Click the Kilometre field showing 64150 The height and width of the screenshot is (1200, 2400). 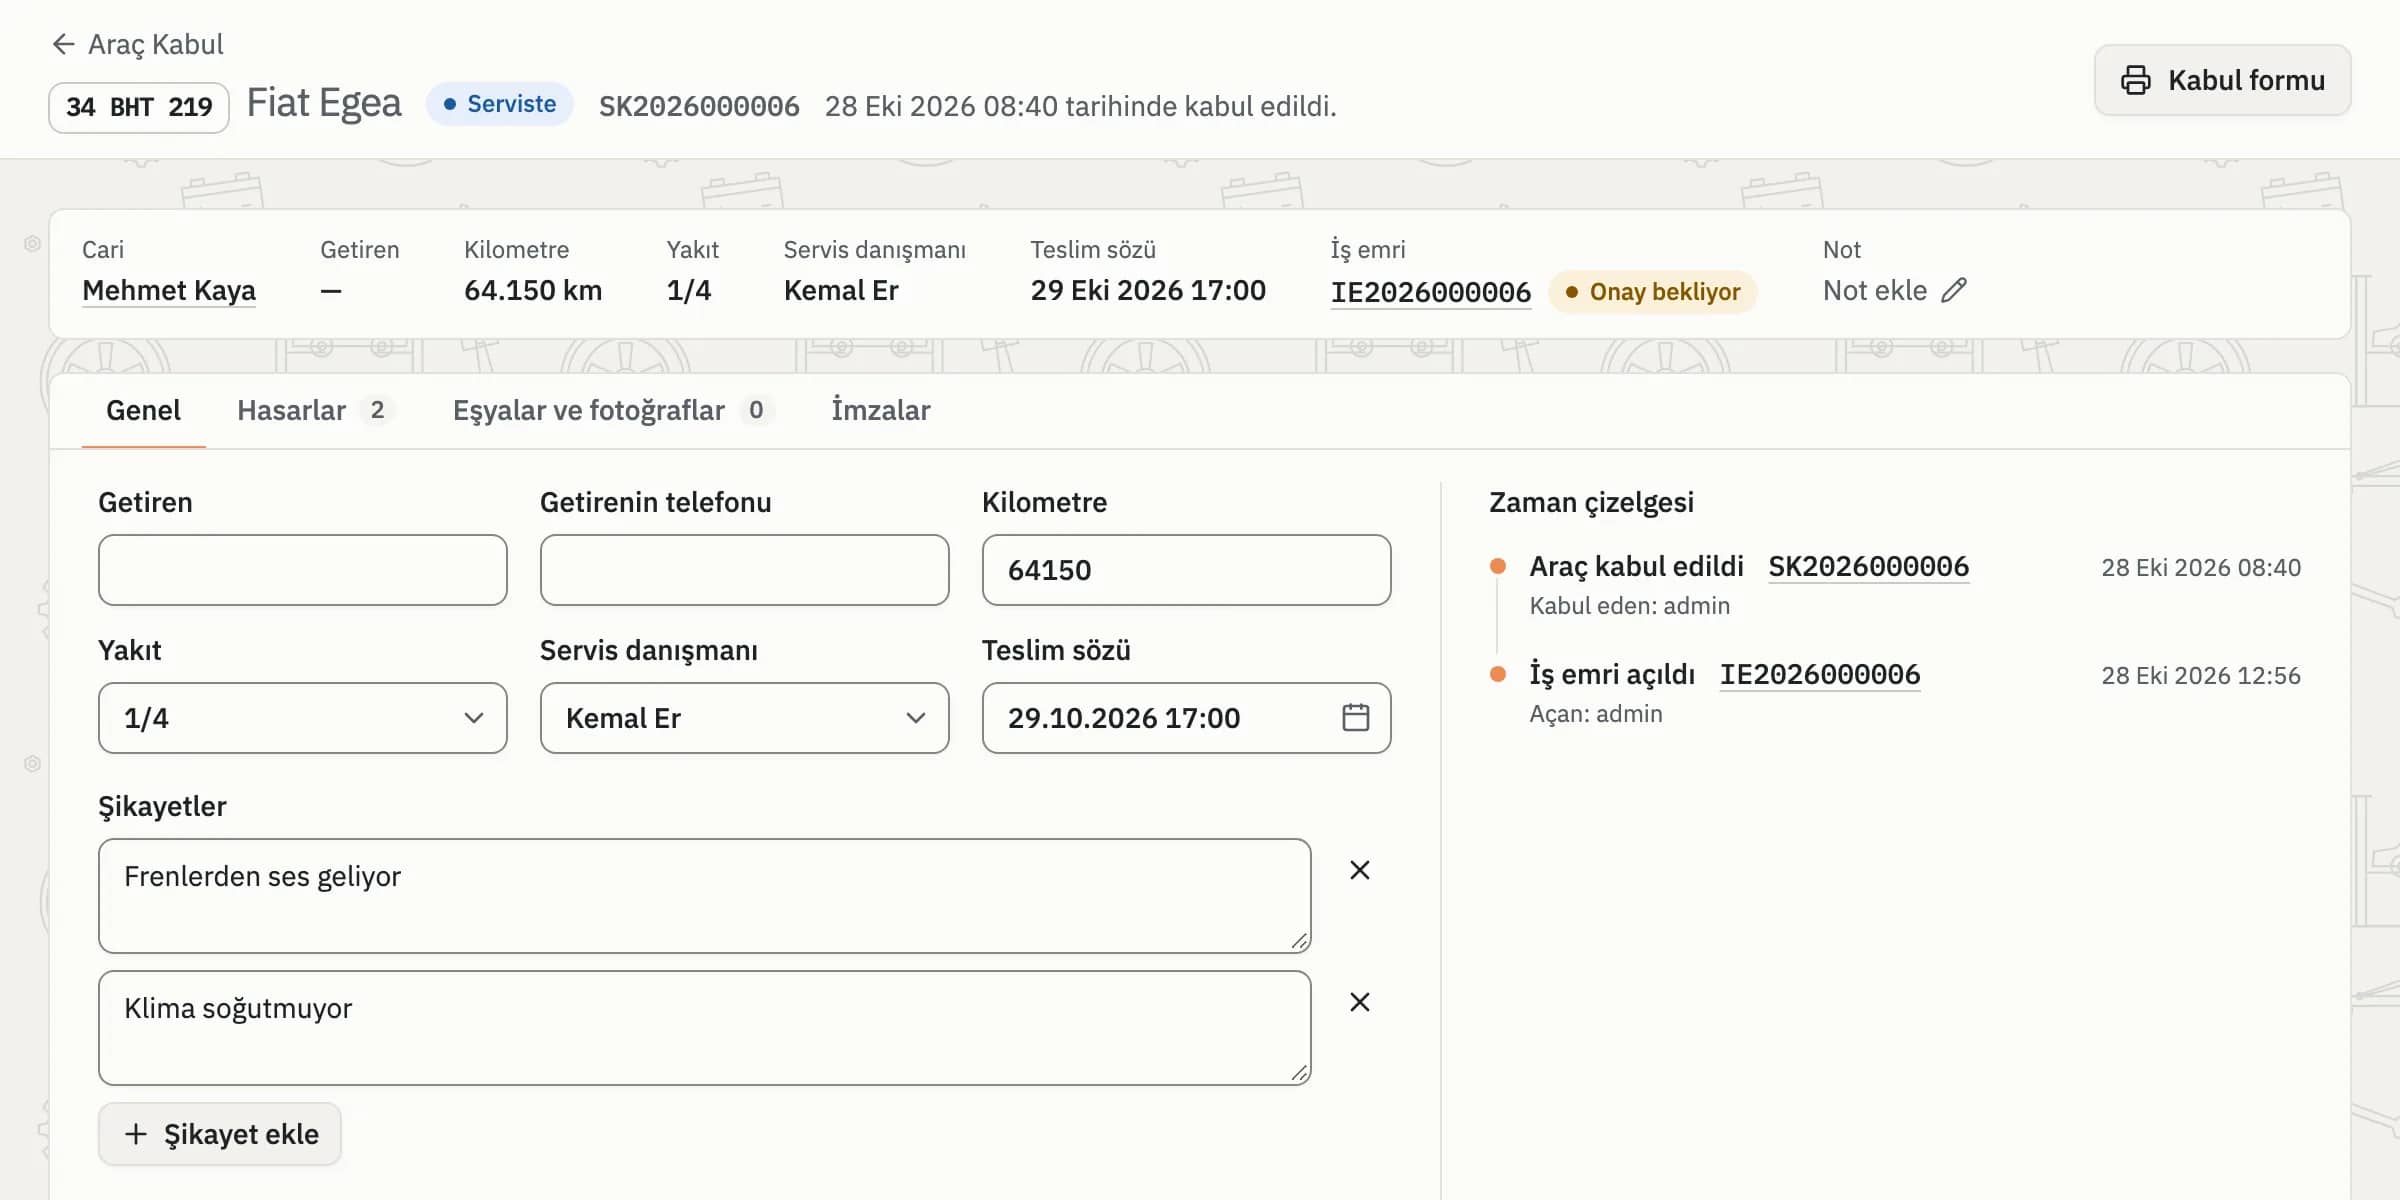pos(1187,570)
